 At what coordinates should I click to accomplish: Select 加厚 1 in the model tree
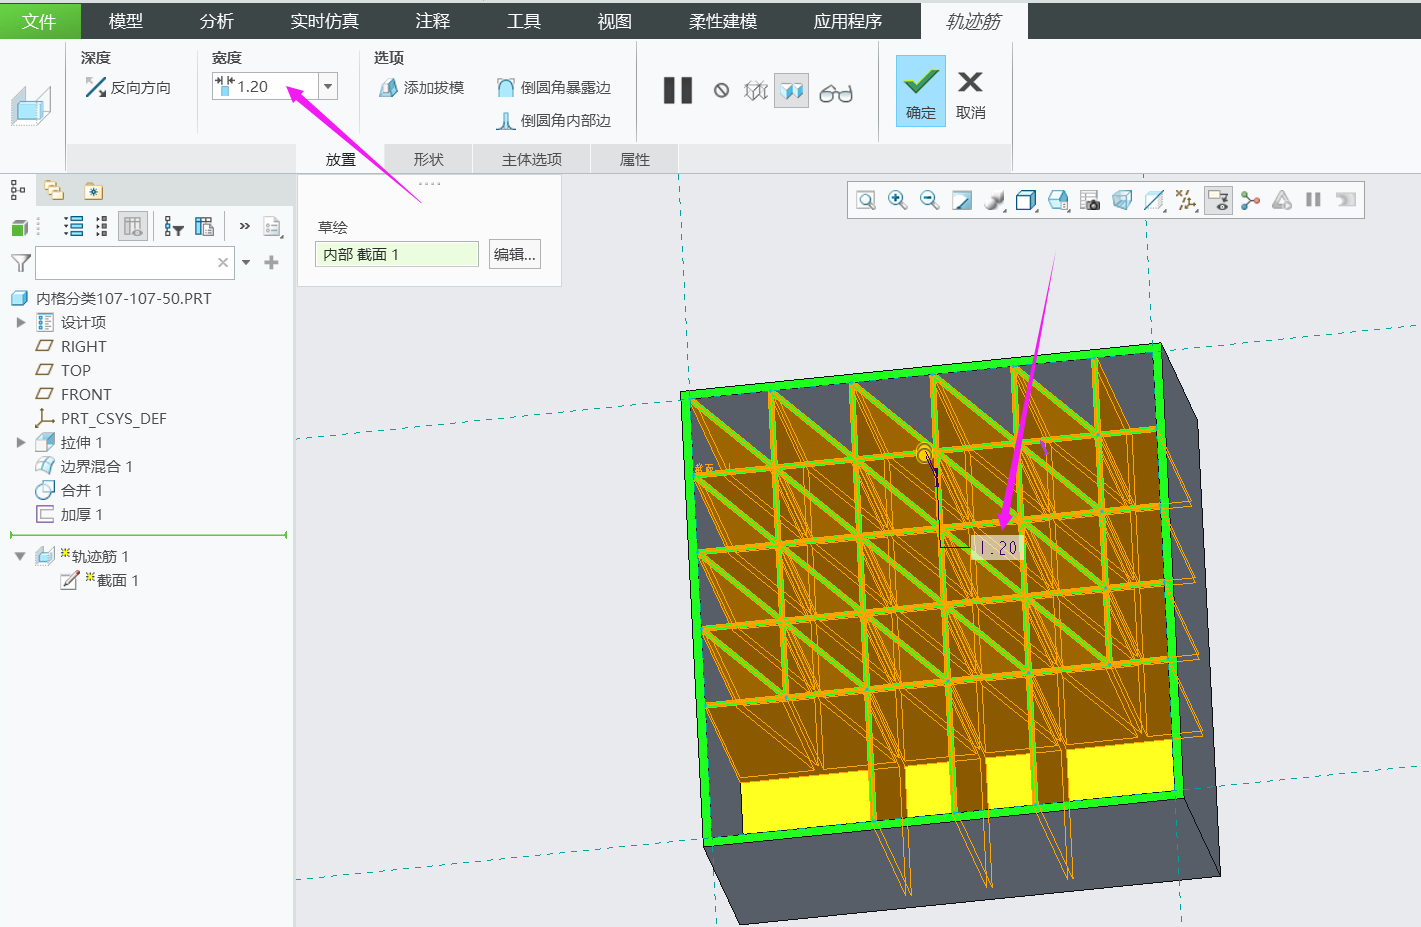coord(81,514)
